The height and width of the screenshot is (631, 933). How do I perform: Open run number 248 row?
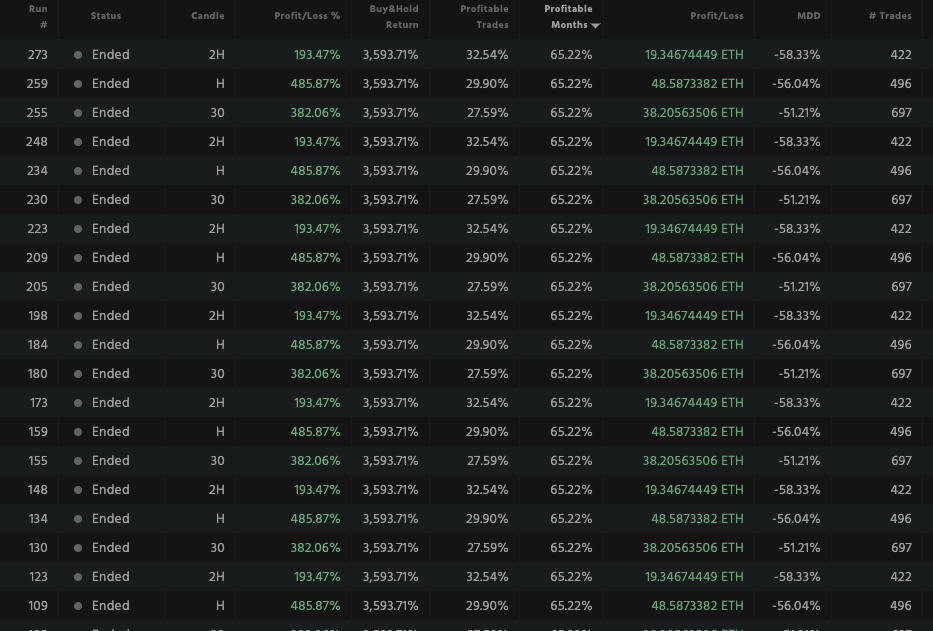[37, 142]
